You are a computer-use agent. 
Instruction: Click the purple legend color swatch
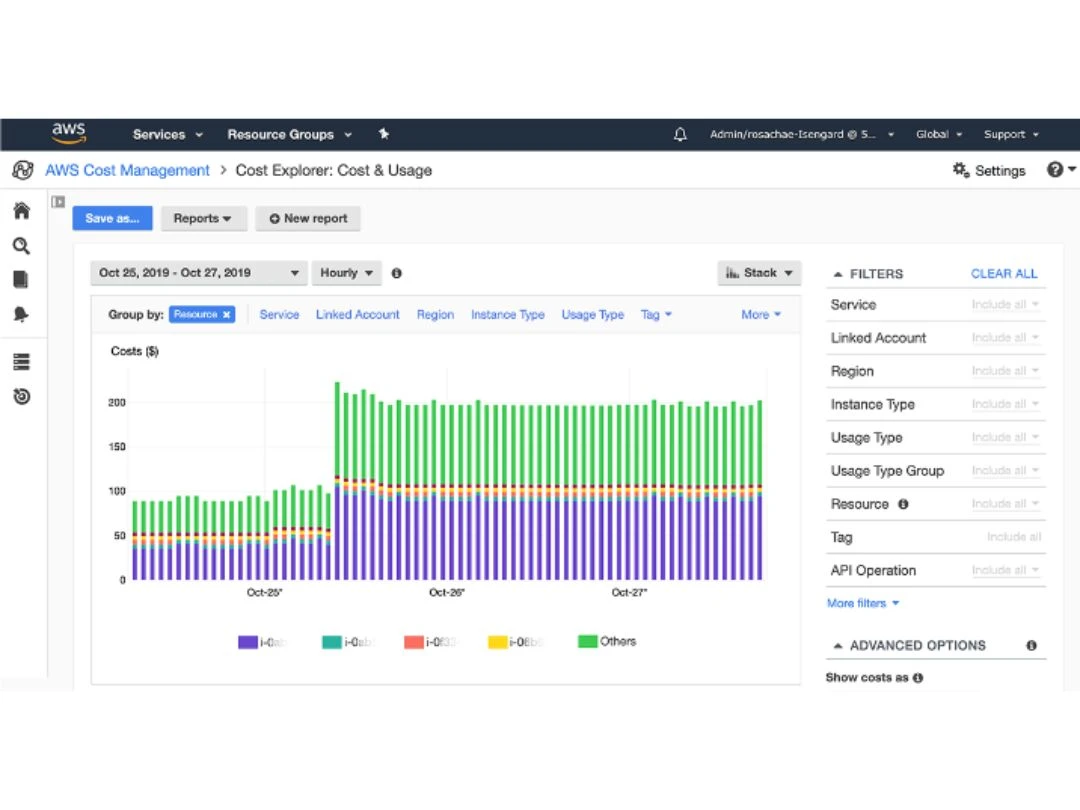pyautogui.click(x=248, y=642)
